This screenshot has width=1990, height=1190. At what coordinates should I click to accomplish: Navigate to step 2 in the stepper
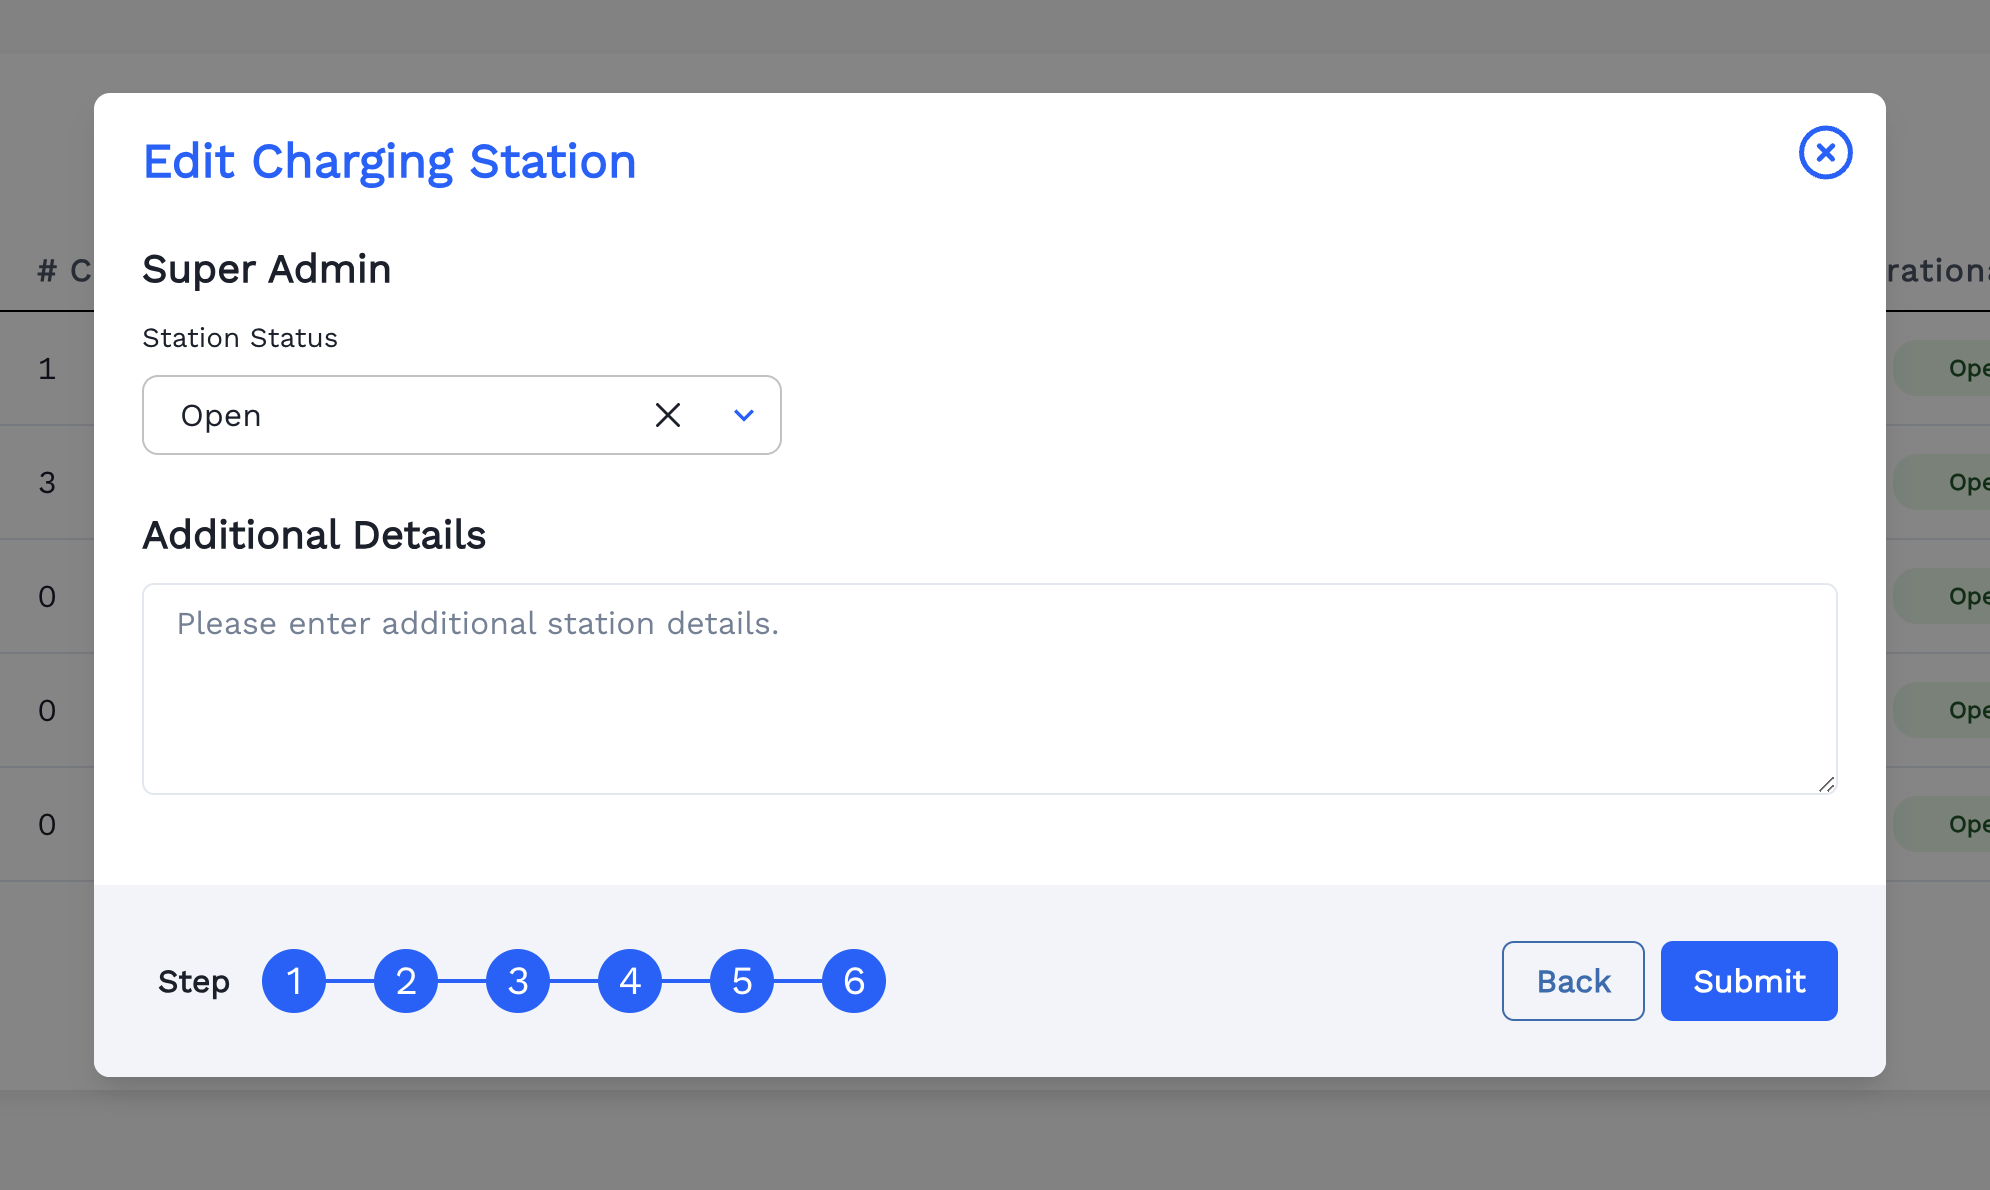406,981
